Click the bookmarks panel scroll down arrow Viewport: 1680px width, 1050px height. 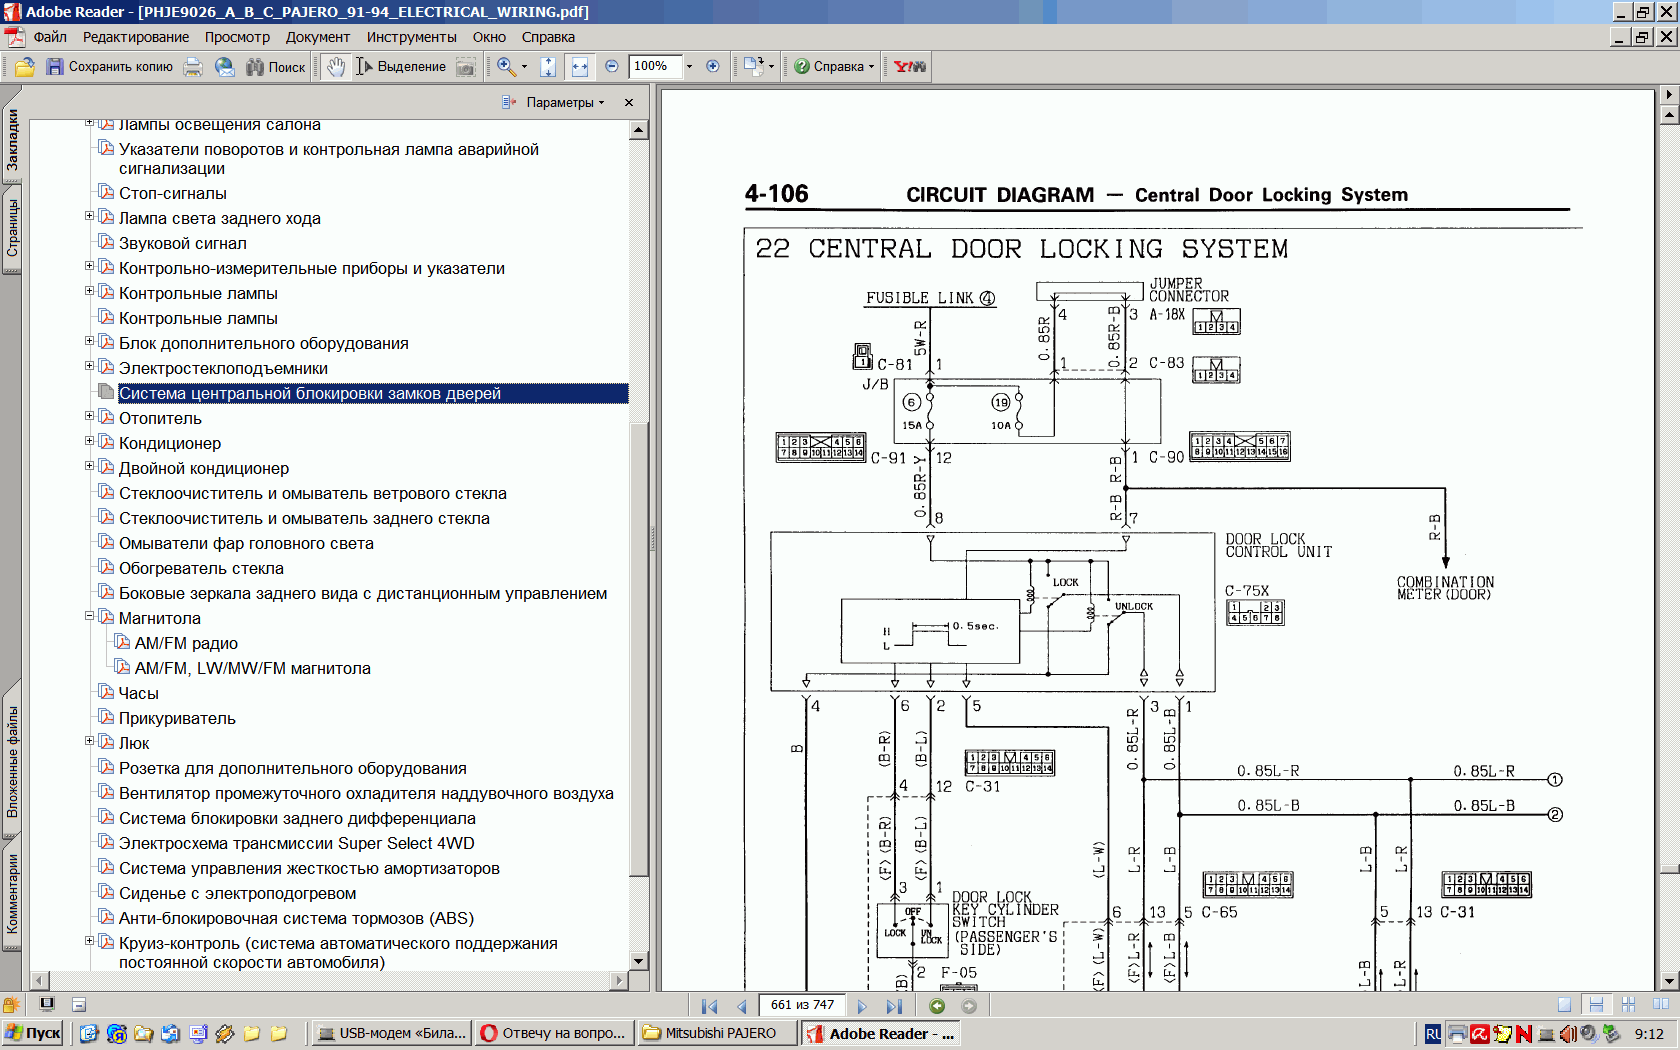coord(639,961)
